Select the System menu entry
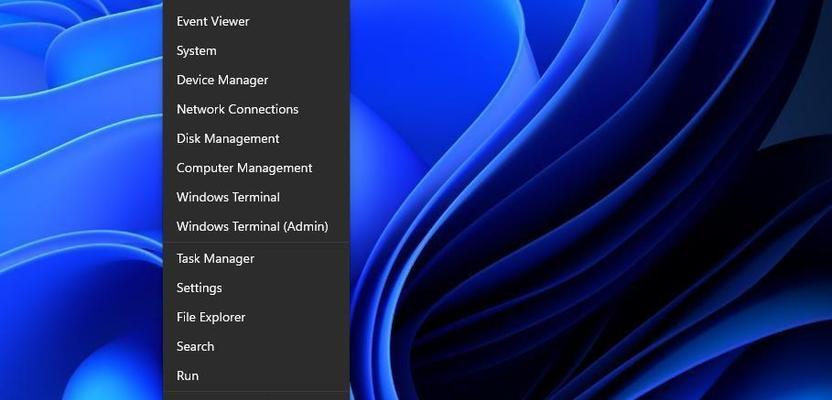This screenshot has height=400, width=832. point(256,51)
